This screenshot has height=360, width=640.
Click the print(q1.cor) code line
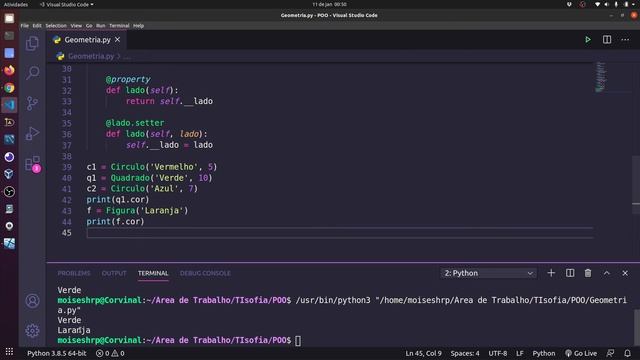118,200
